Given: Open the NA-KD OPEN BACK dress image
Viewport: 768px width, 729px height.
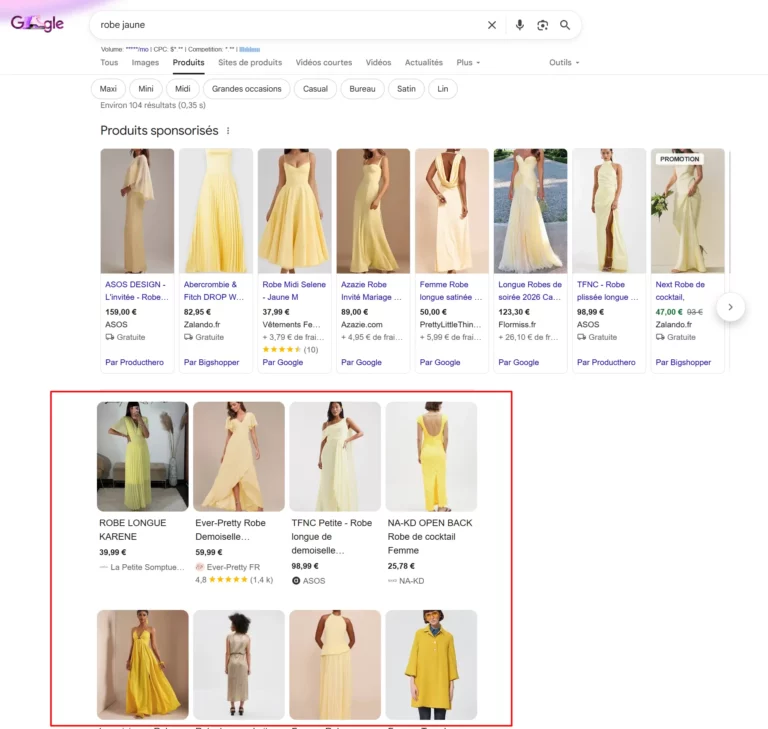Looking at the screenshot, I should (x=431, y=457).
